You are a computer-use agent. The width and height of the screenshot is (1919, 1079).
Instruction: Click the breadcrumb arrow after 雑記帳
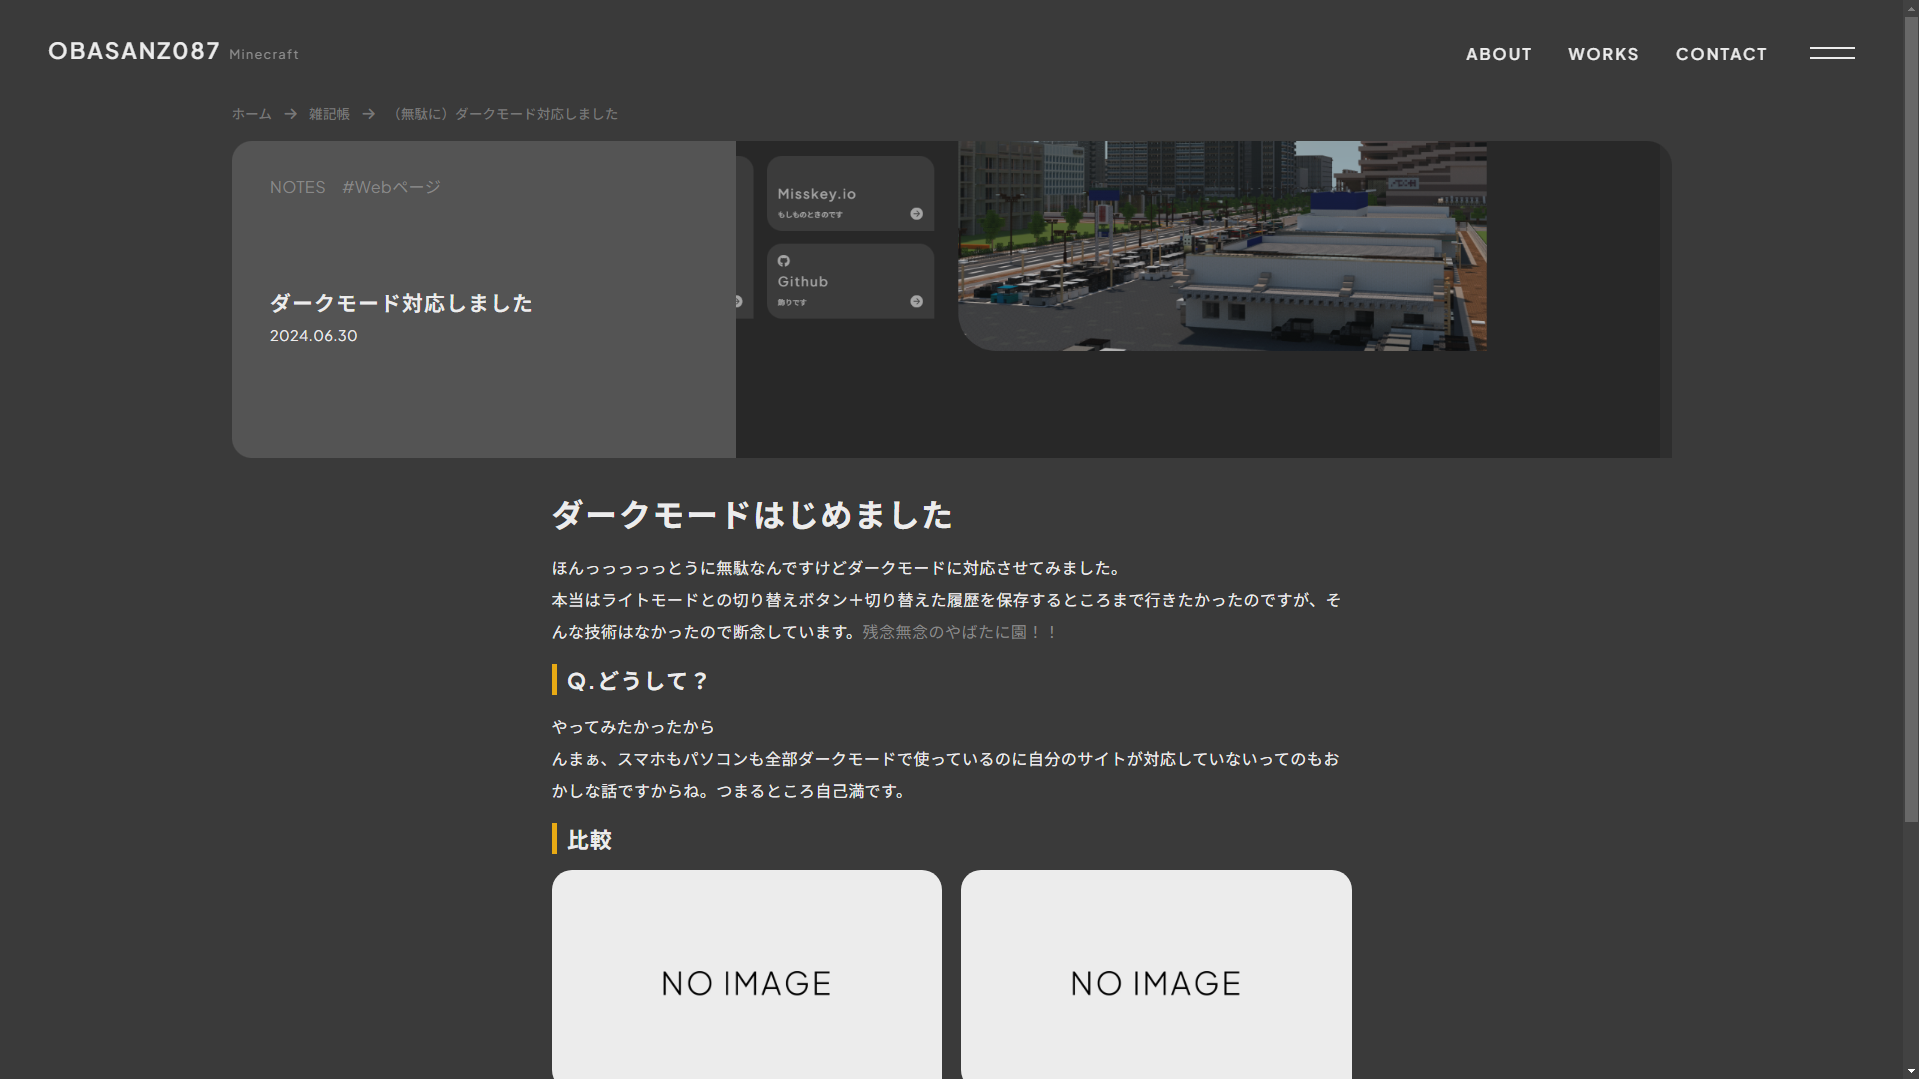(x=368, y=114)
